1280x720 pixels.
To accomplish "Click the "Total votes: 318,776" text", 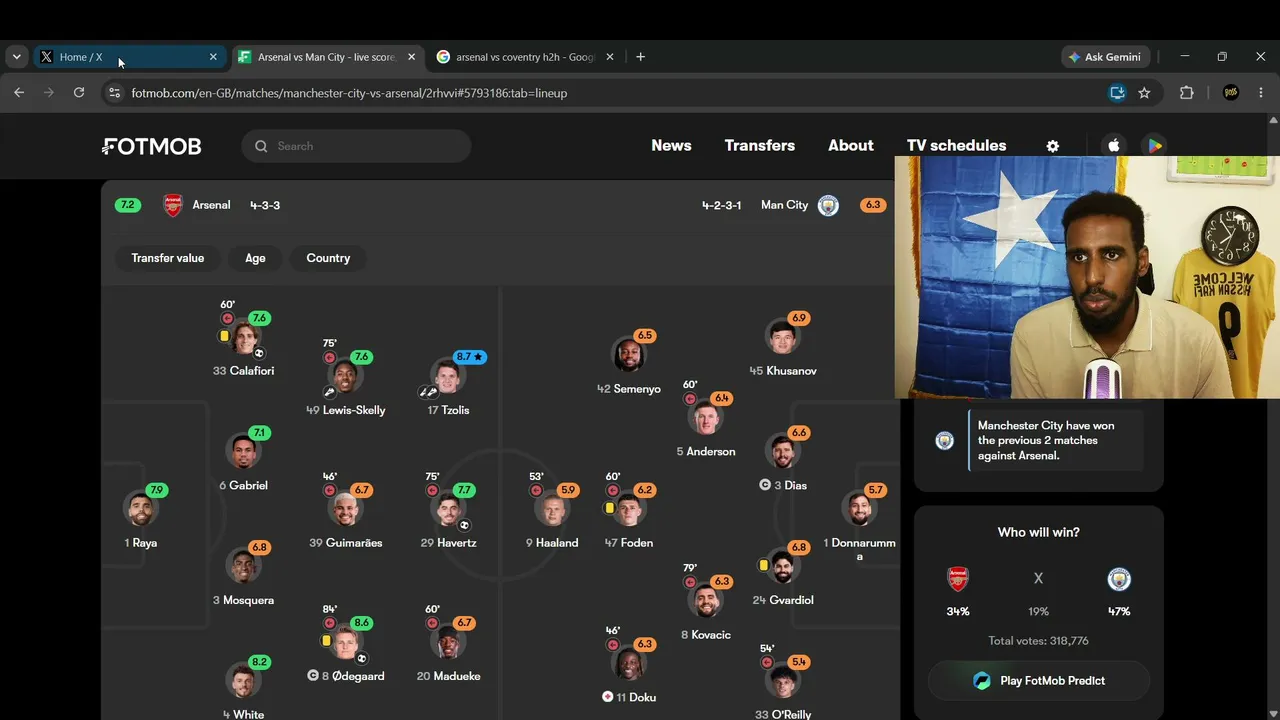I will [x=1038, y=641].
